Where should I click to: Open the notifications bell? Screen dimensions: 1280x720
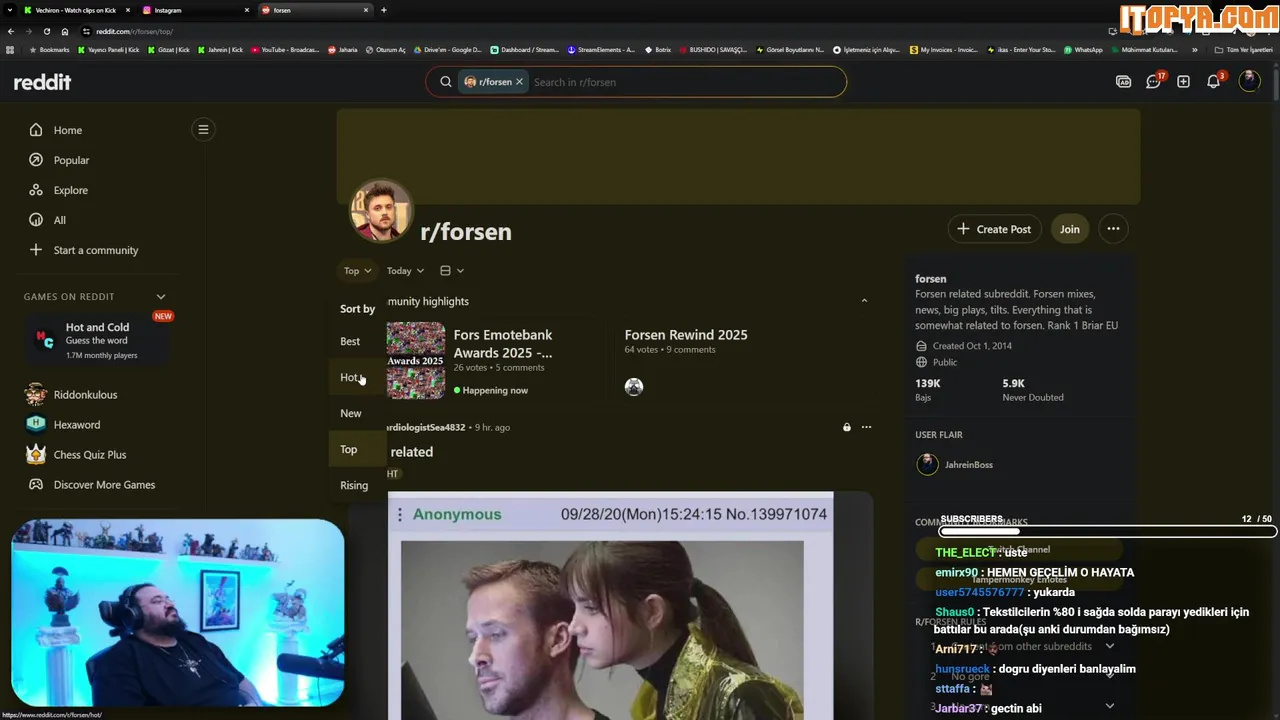point(1214,81)
